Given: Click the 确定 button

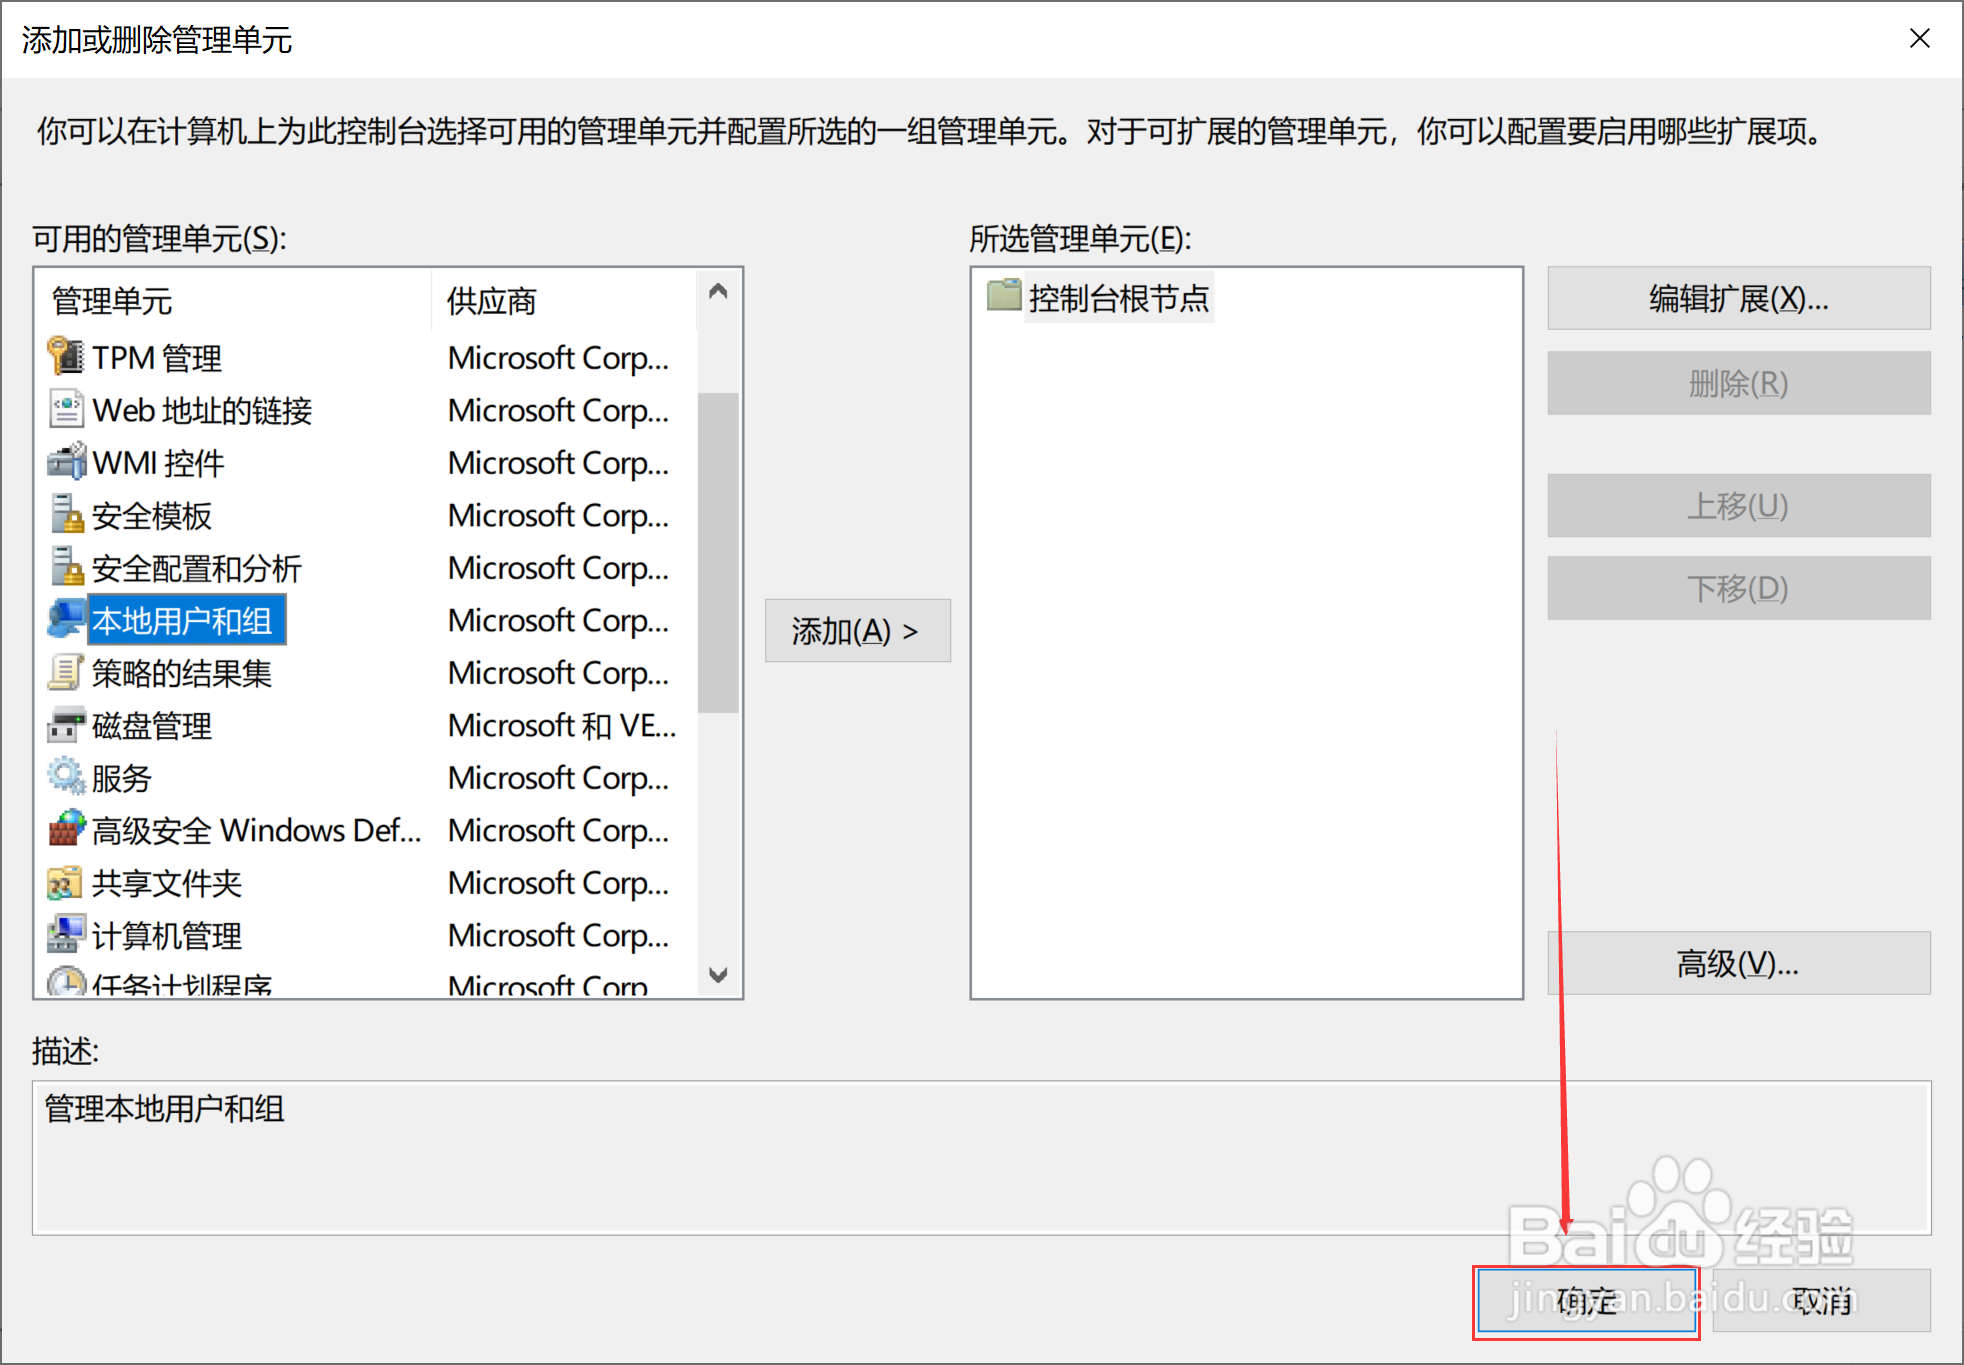Looking at the screenshot, I should coord(1585,1301).
